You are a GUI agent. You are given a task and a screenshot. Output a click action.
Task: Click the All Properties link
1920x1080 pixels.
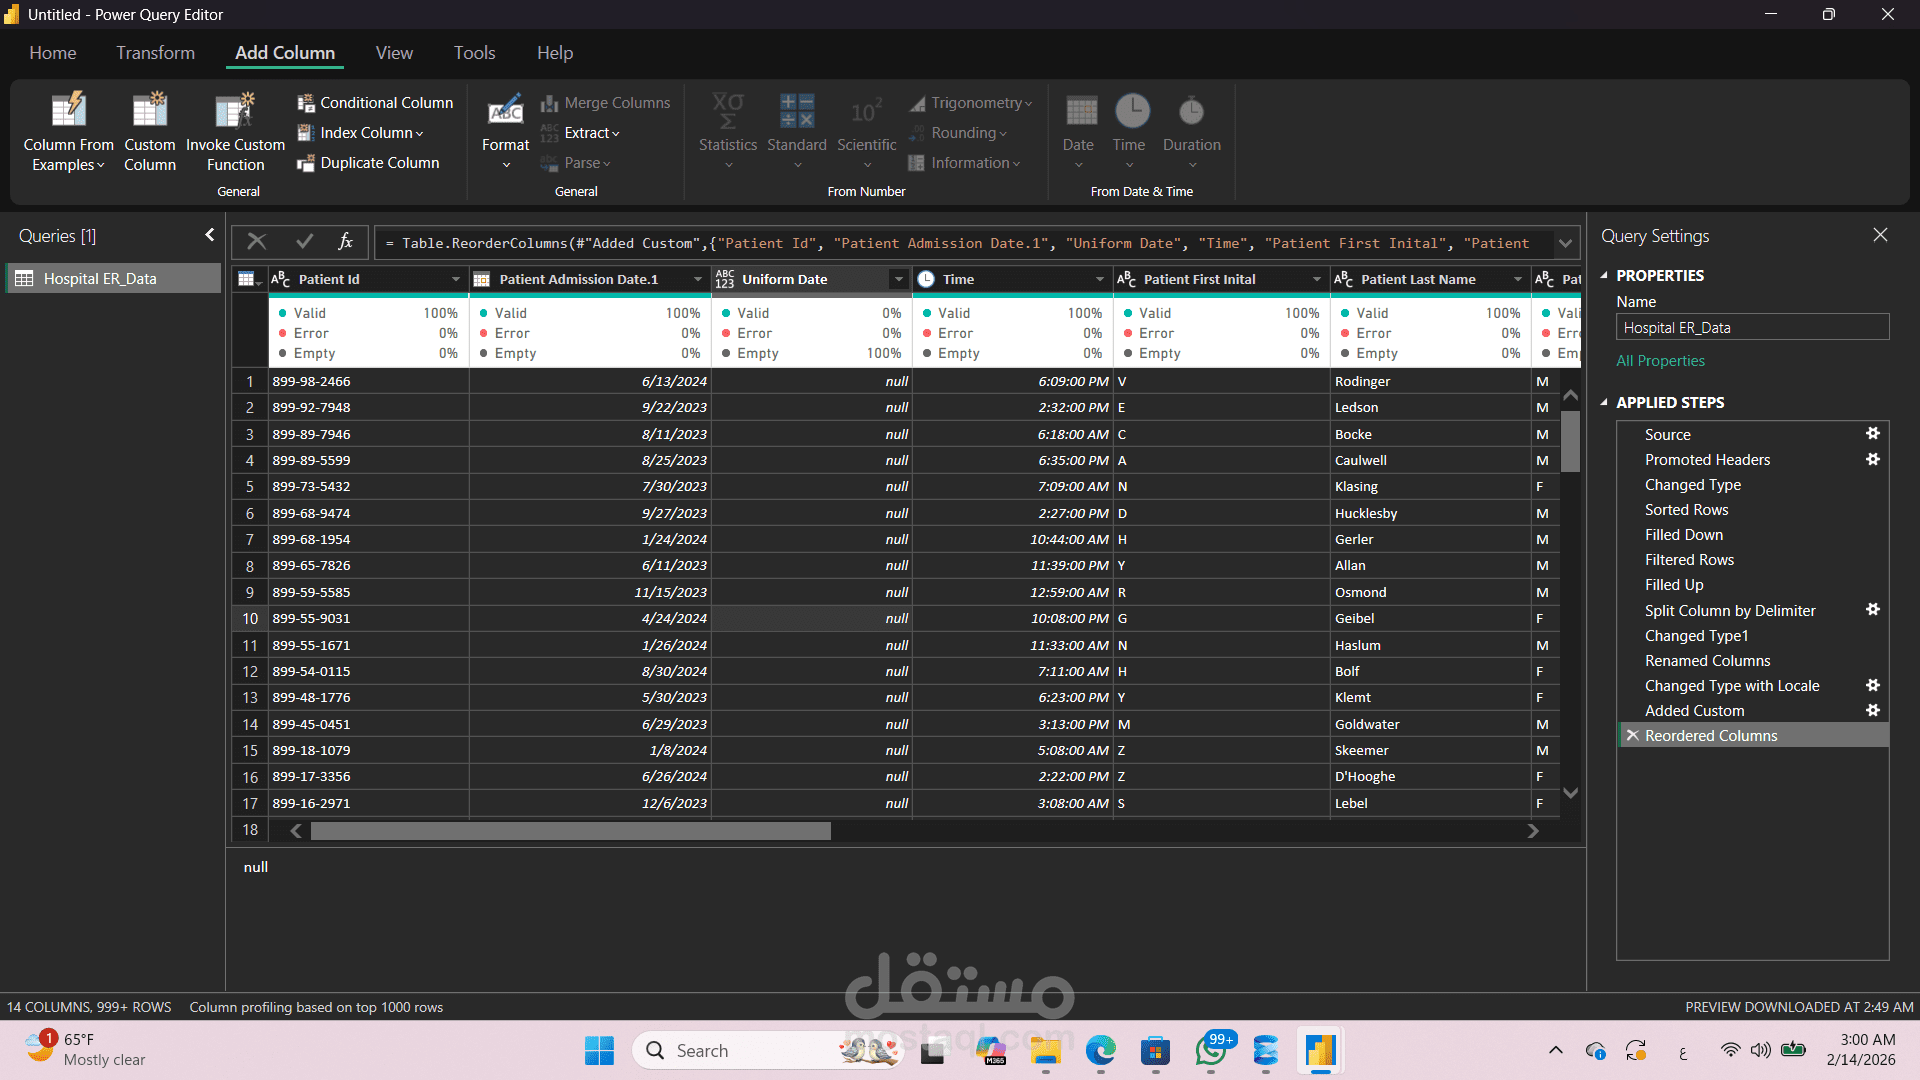pyautogui.click(x=1660, y=361)
